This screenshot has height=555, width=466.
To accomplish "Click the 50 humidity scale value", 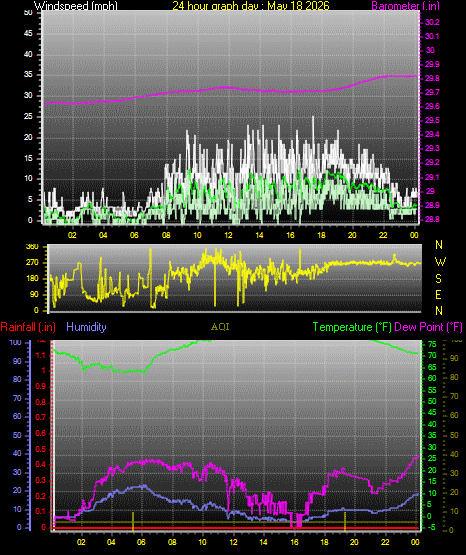I will (17, 435).
